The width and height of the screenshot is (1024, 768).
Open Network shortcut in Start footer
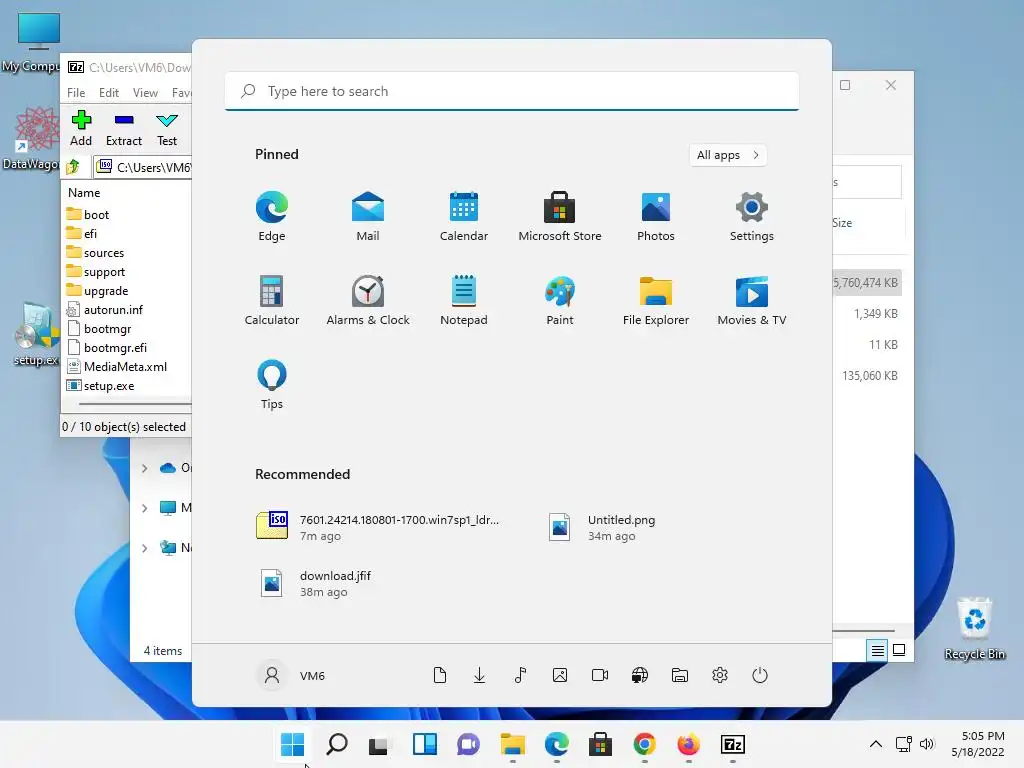tap(640, 675)
